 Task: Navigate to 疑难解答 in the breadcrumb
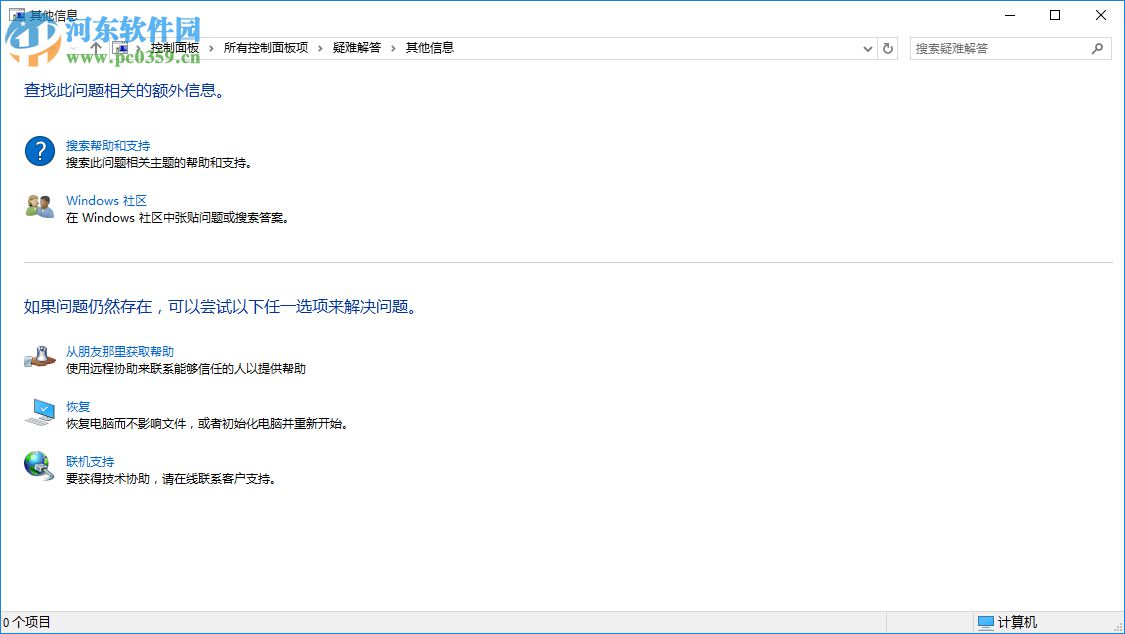coord(357,47)
